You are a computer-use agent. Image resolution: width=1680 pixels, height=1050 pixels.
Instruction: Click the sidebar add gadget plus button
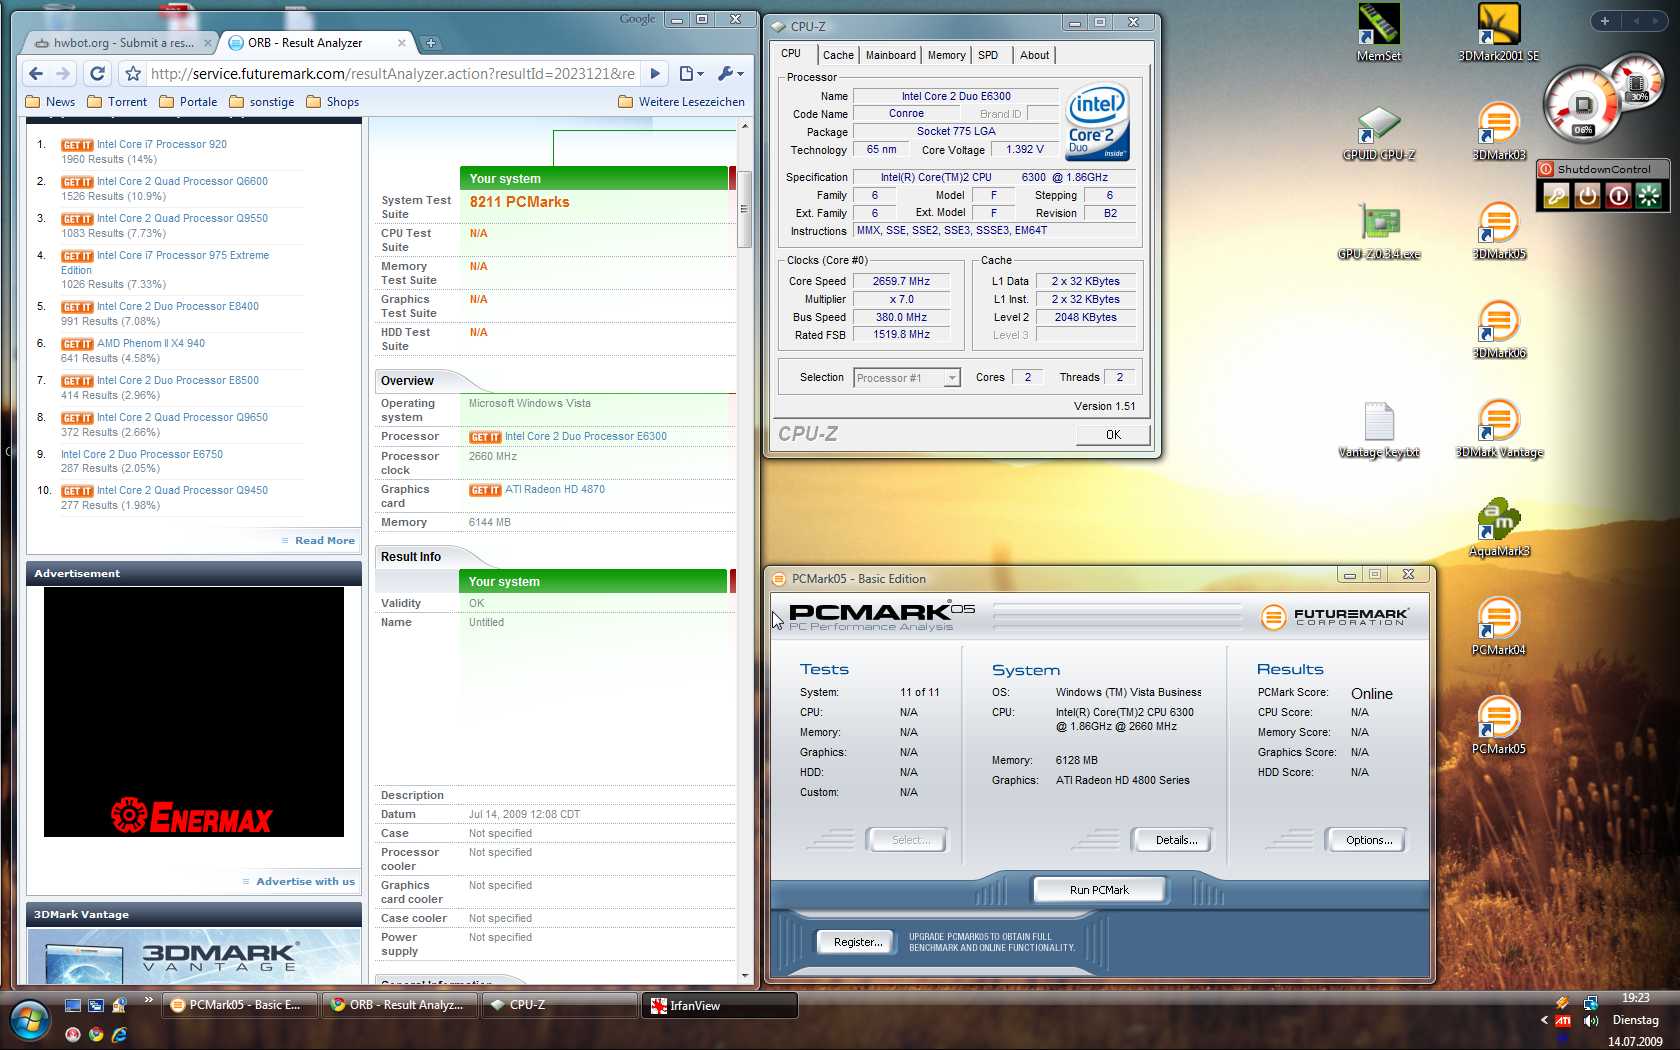coord(1604,21)
